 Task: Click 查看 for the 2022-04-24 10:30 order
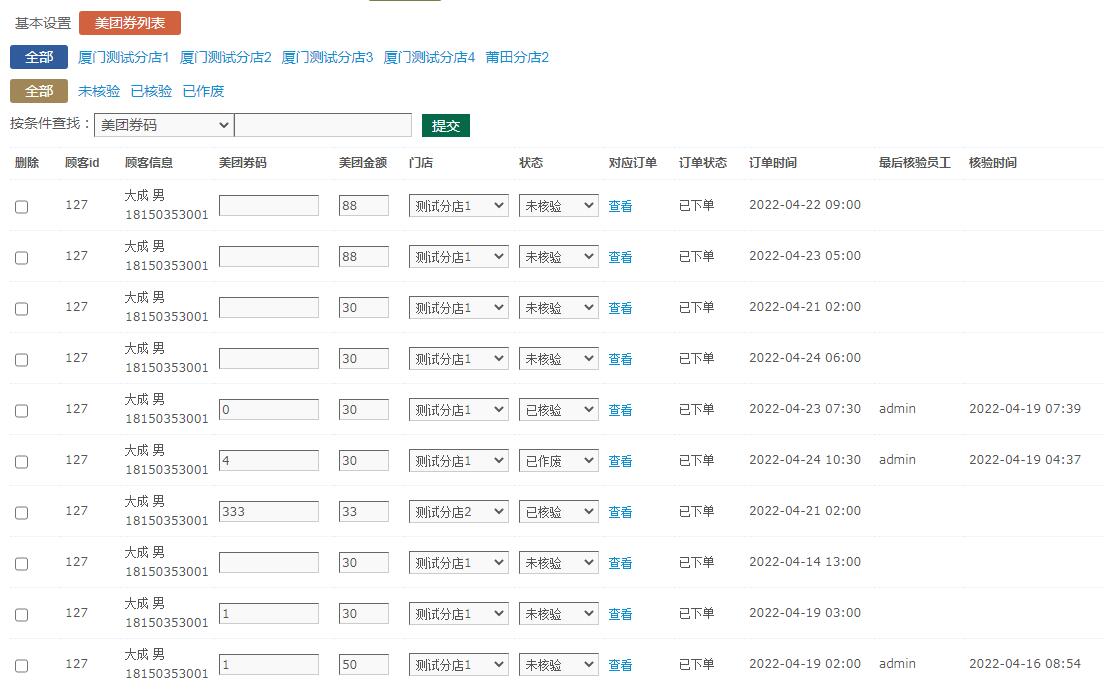point(620,461)
